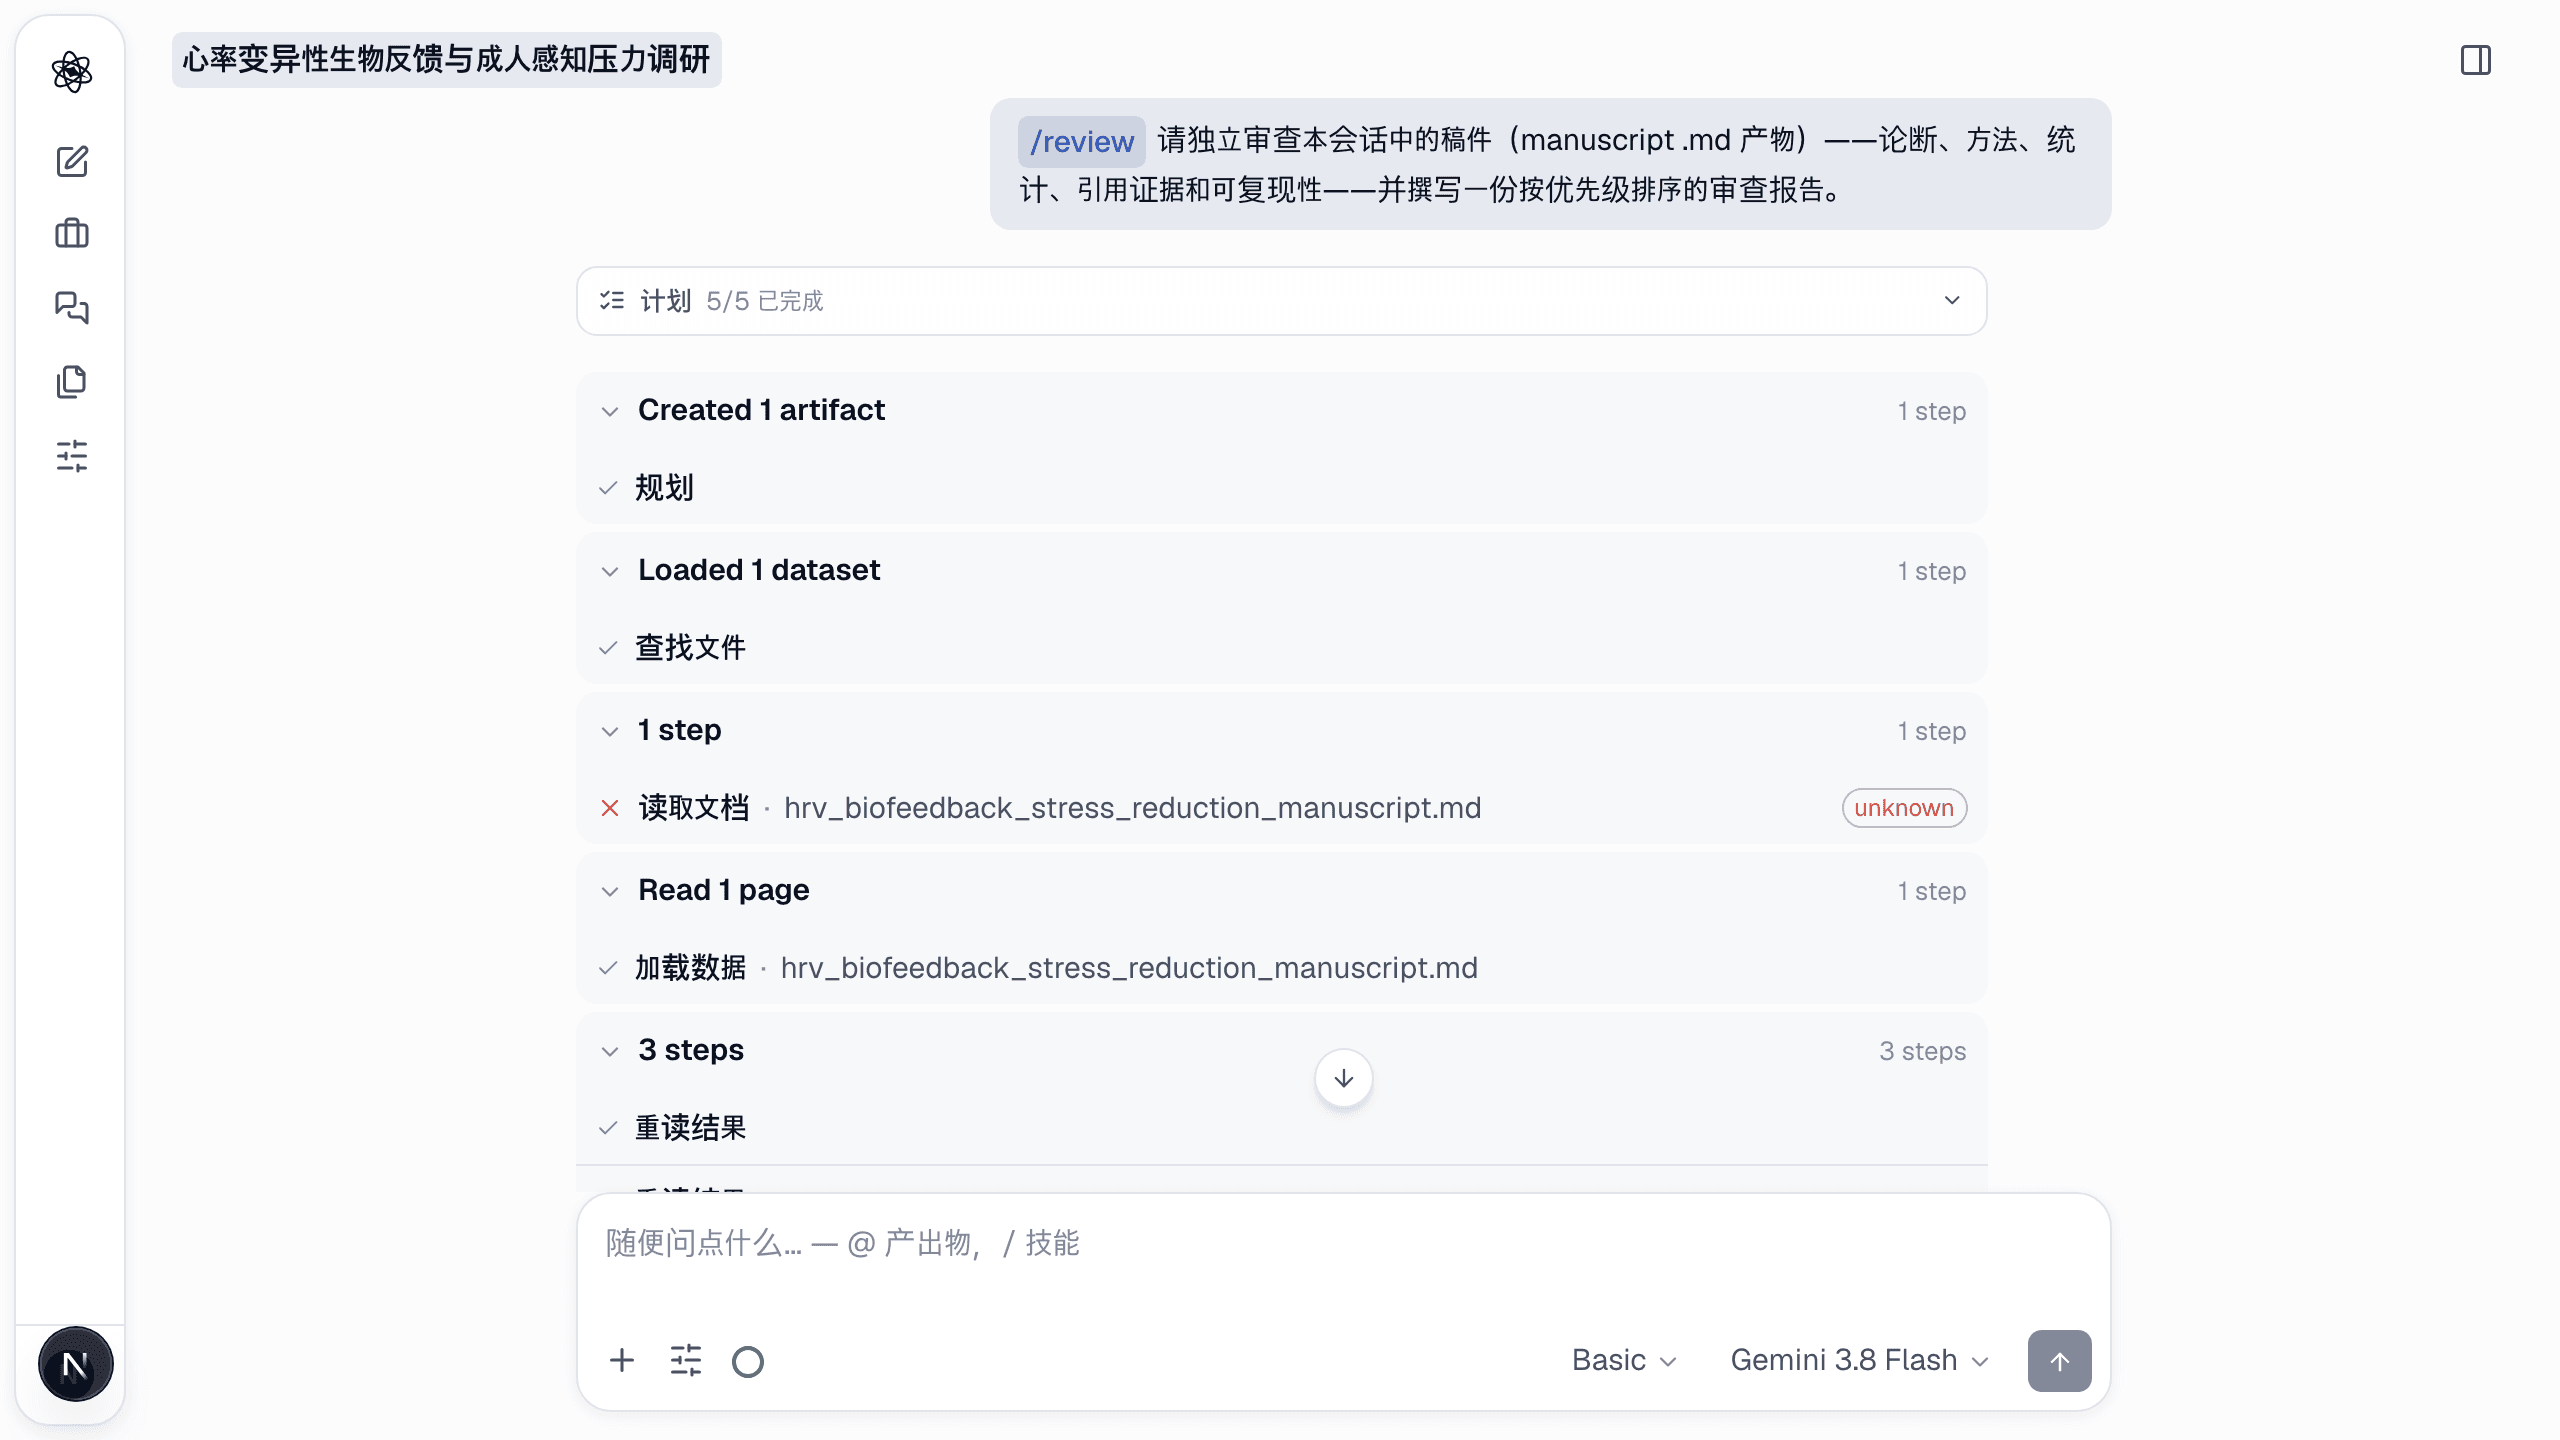Open the 重读结果 step row

click(x=1281, y=1128)
